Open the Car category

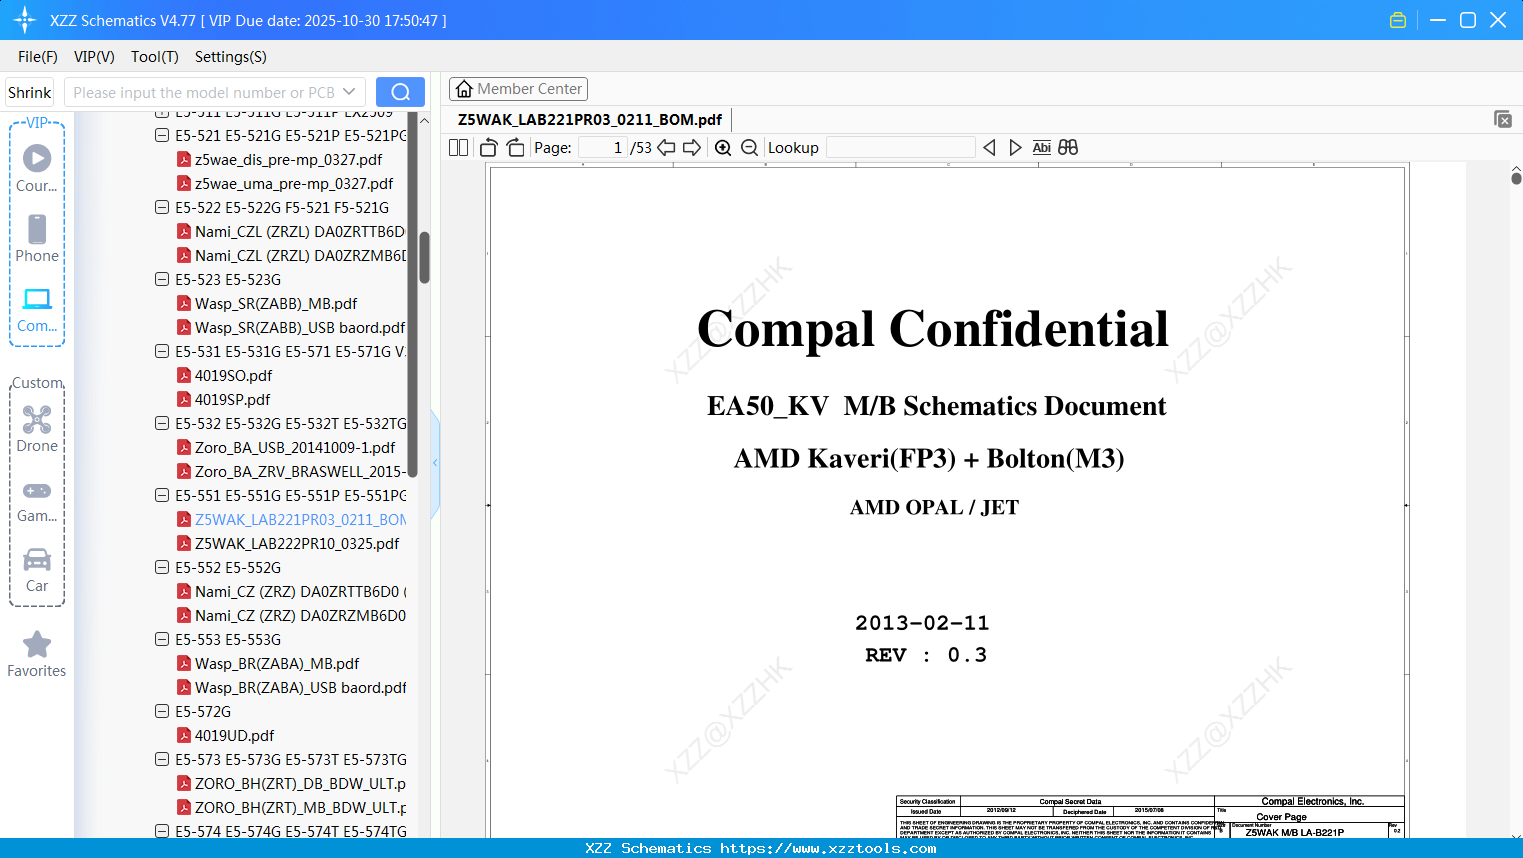[x=37, y=570]
